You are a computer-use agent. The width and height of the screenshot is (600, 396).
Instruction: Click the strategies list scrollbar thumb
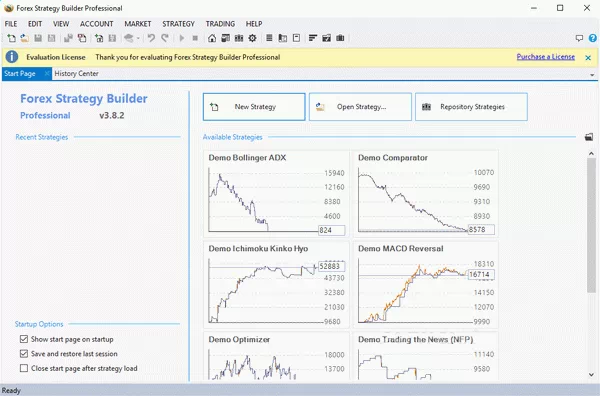(x=591, y=225)
